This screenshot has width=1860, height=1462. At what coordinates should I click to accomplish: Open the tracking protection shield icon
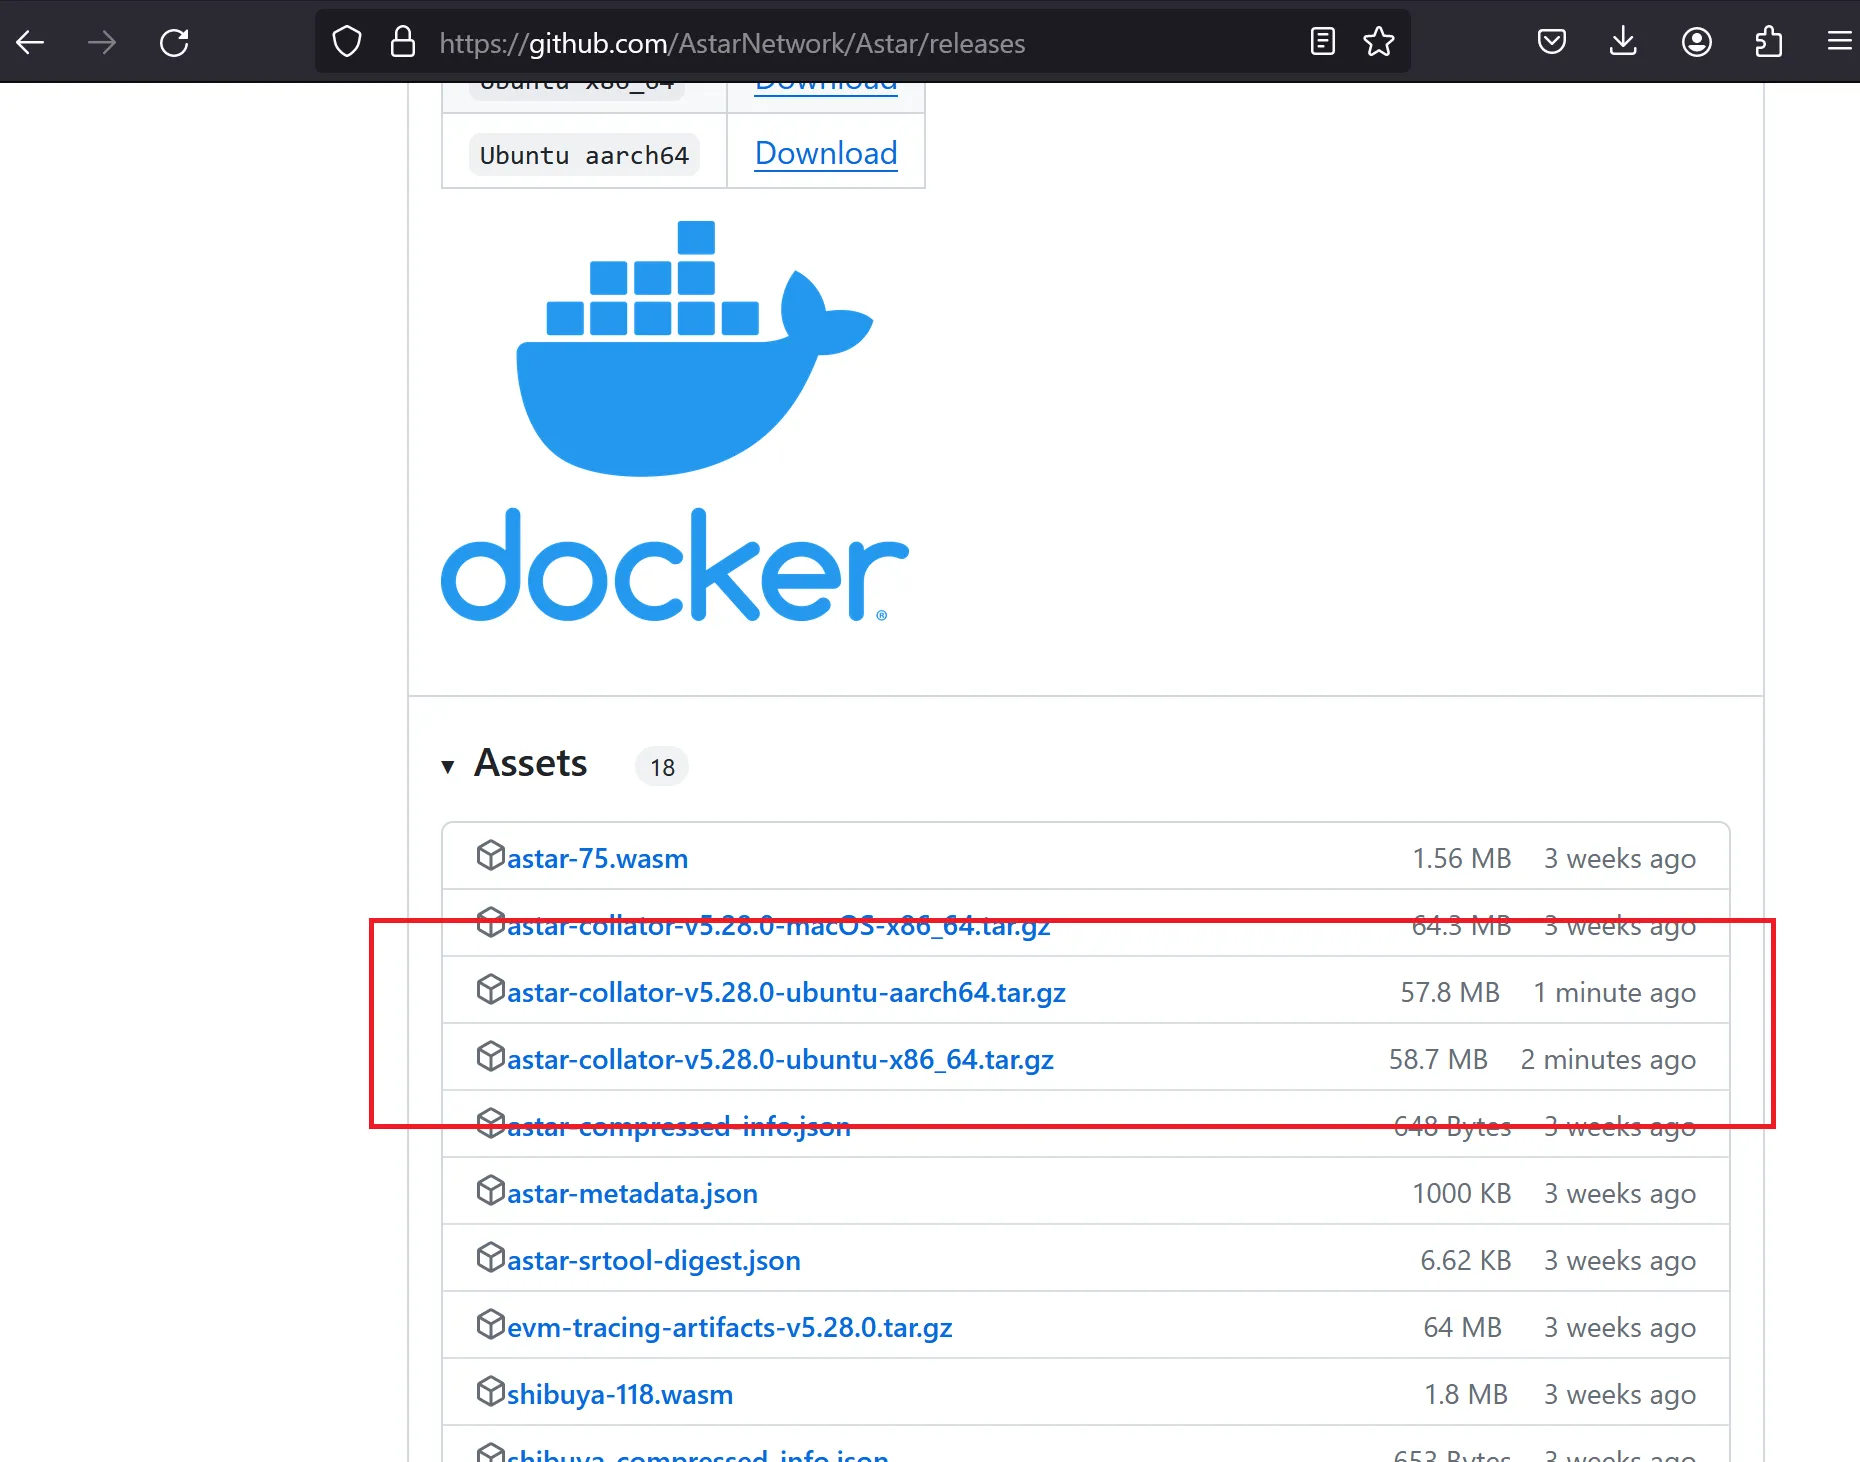point(346,42)
